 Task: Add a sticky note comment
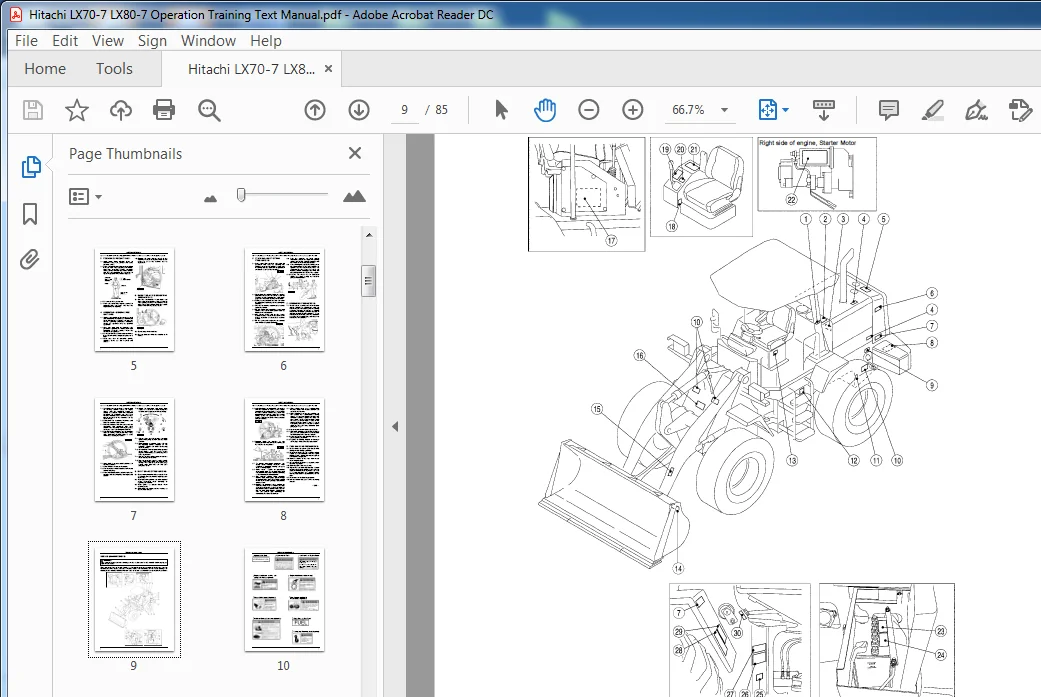888,110
